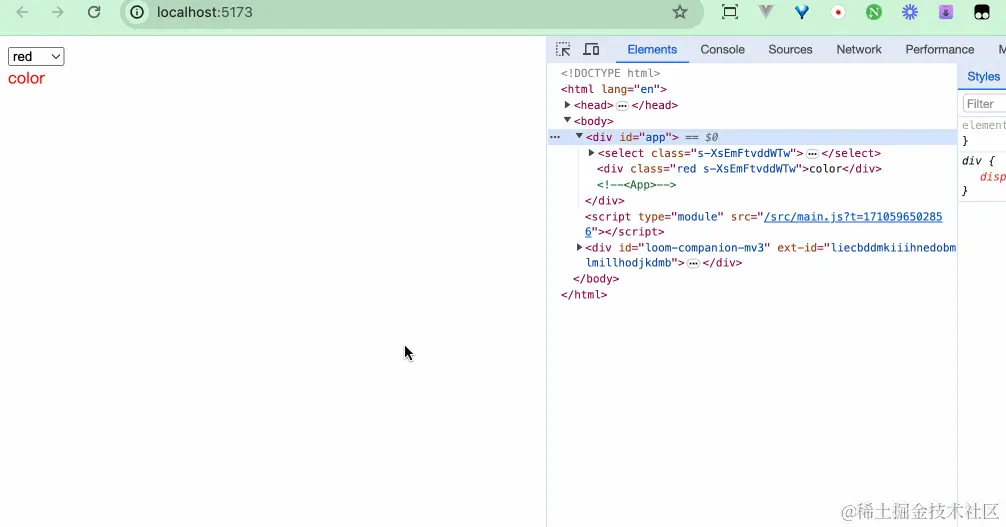Expand the loom-companion-mv3 div node

coord(579,247)
